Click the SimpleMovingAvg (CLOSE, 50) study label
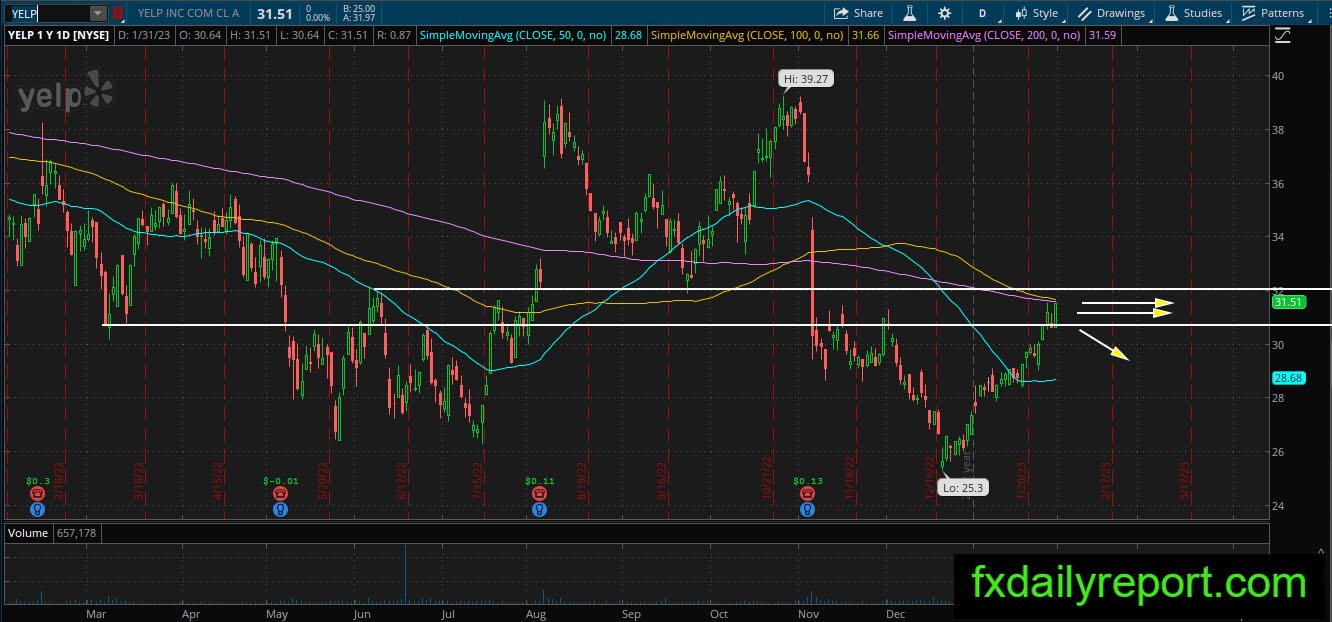The height and width of the screenshot is (622, 1332). pos(515,35)
